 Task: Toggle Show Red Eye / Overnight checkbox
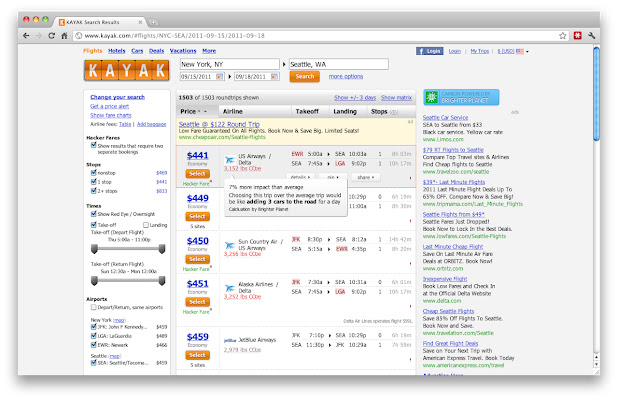94,214
